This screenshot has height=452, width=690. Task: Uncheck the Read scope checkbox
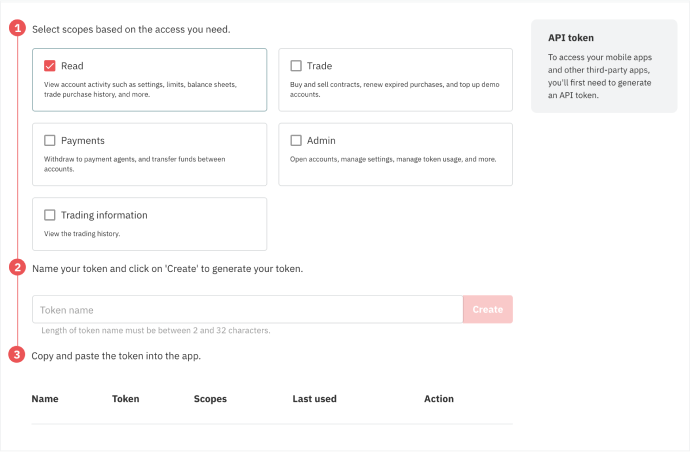pos(50,66)
